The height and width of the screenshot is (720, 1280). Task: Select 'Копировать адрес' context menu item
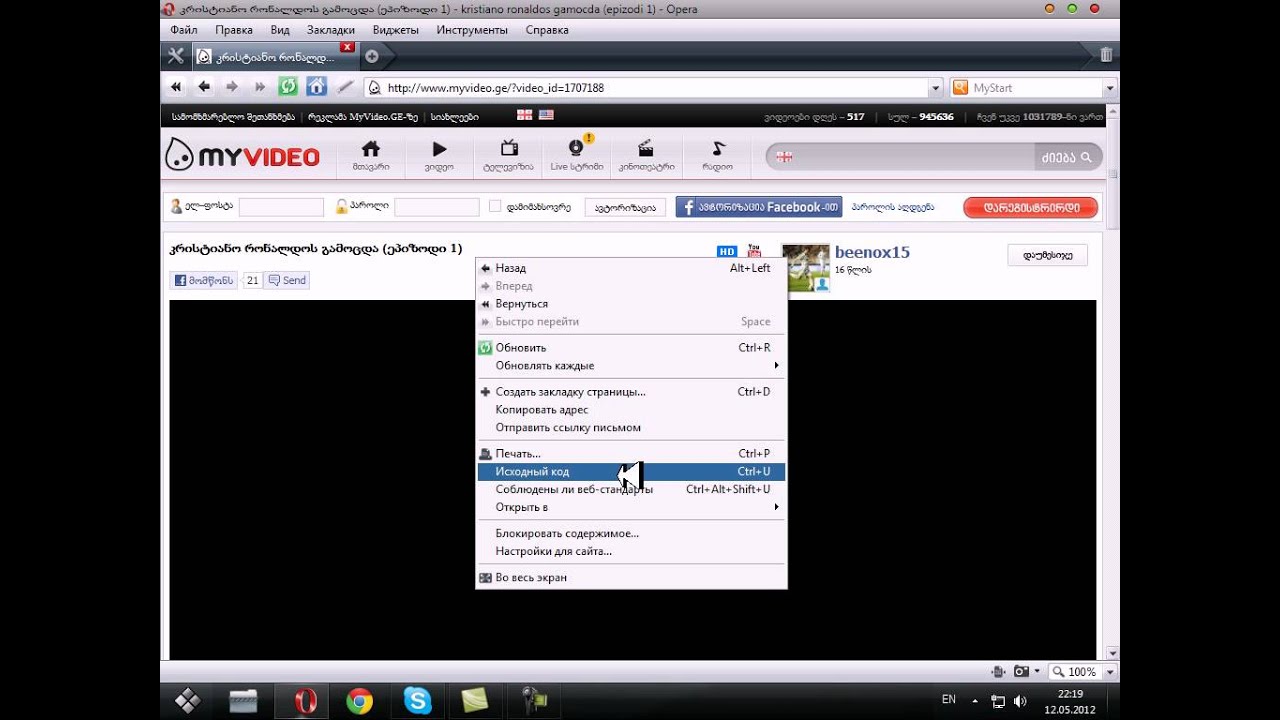coord(630,410)
